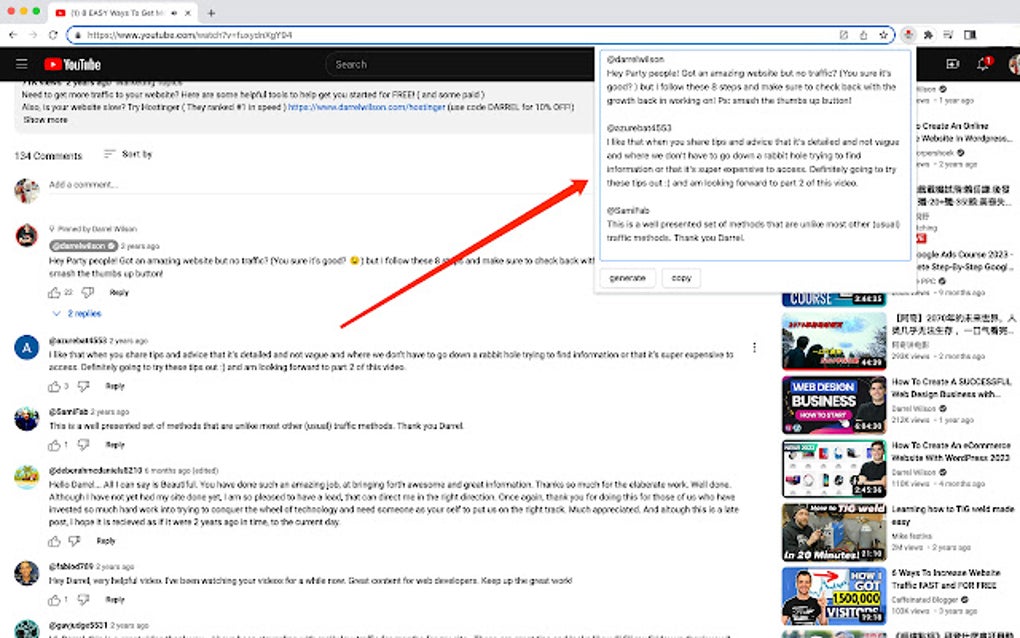Image resolution: width=1020 pixels, height=638 pixels.
Task: Select the '134 Comments' count text
Action: pyautogui.click(x=48, y=155)
